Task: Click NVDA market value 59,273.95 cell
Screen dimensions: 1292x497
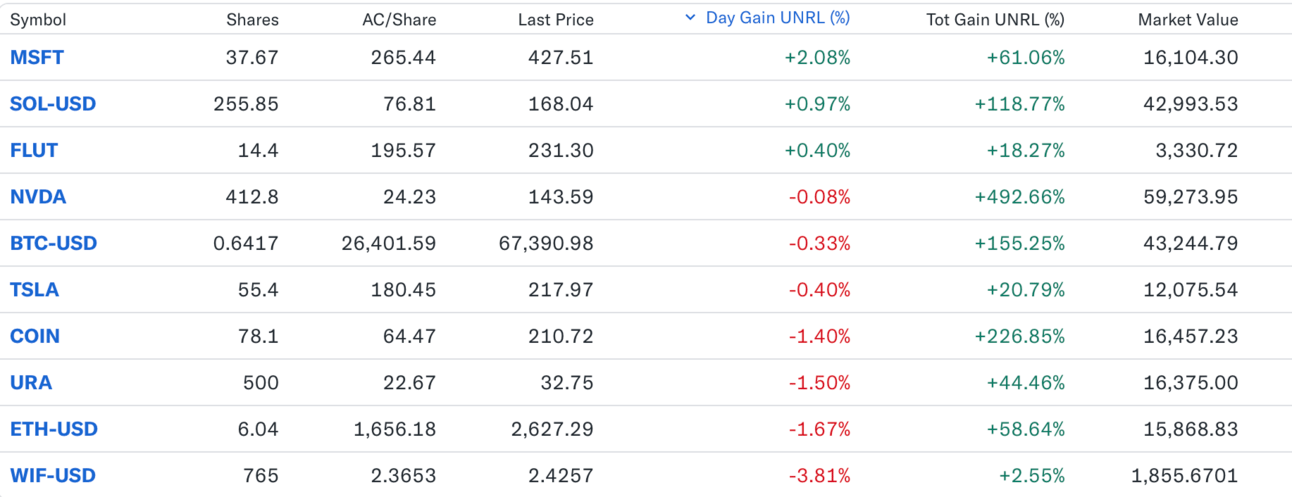Action: point(1190,197)
